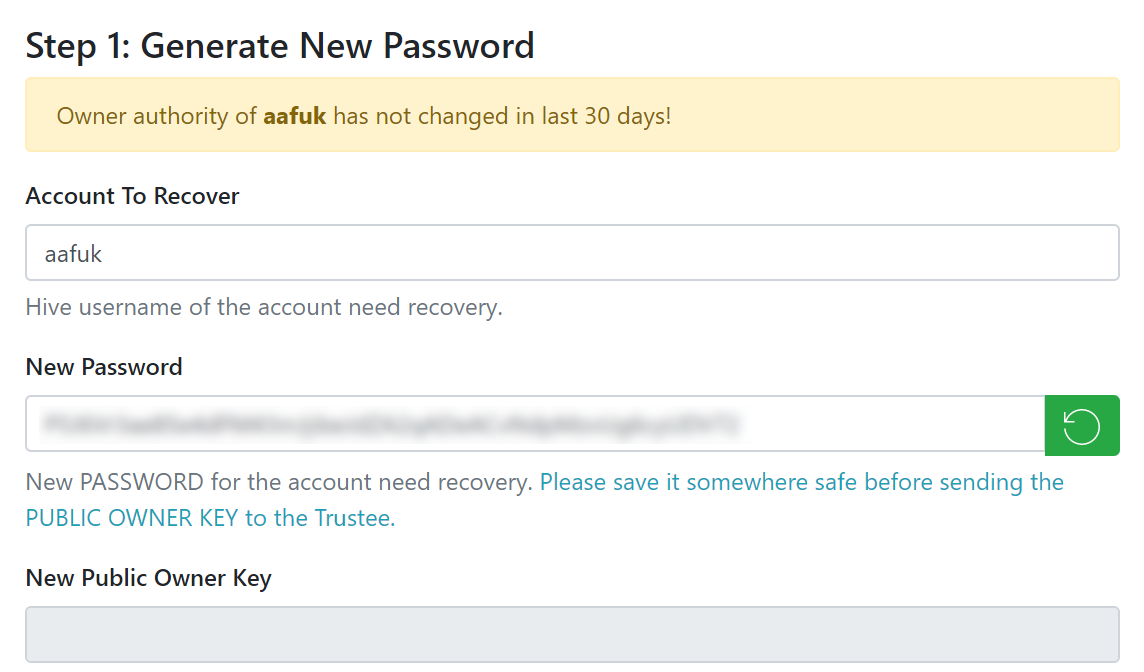Click the 'Step 1: Generate New Password' heading

pyautogui.click(x=279, y=46)
